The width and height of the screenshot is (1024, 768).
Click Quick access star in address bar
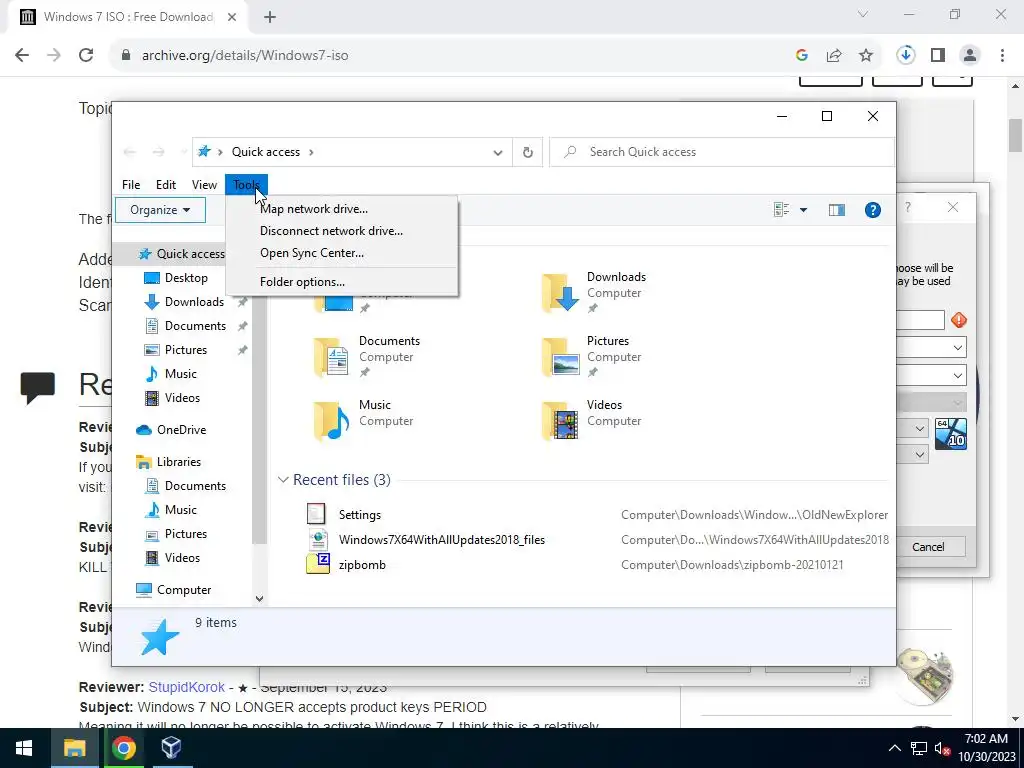click(x=204, y=152)
